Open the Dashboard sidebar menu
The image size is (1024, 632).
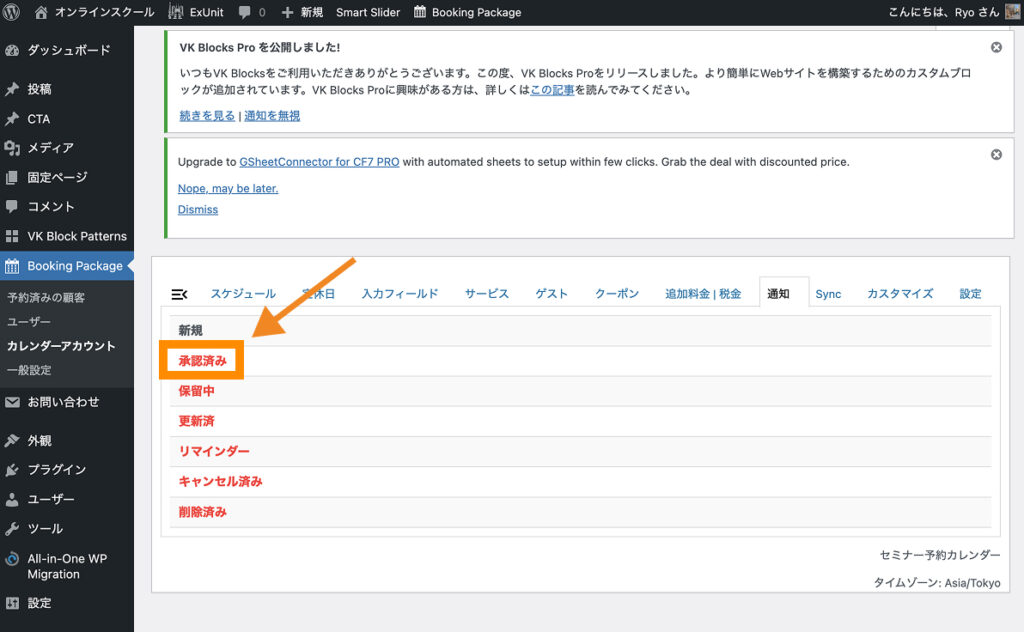[68, 50]
